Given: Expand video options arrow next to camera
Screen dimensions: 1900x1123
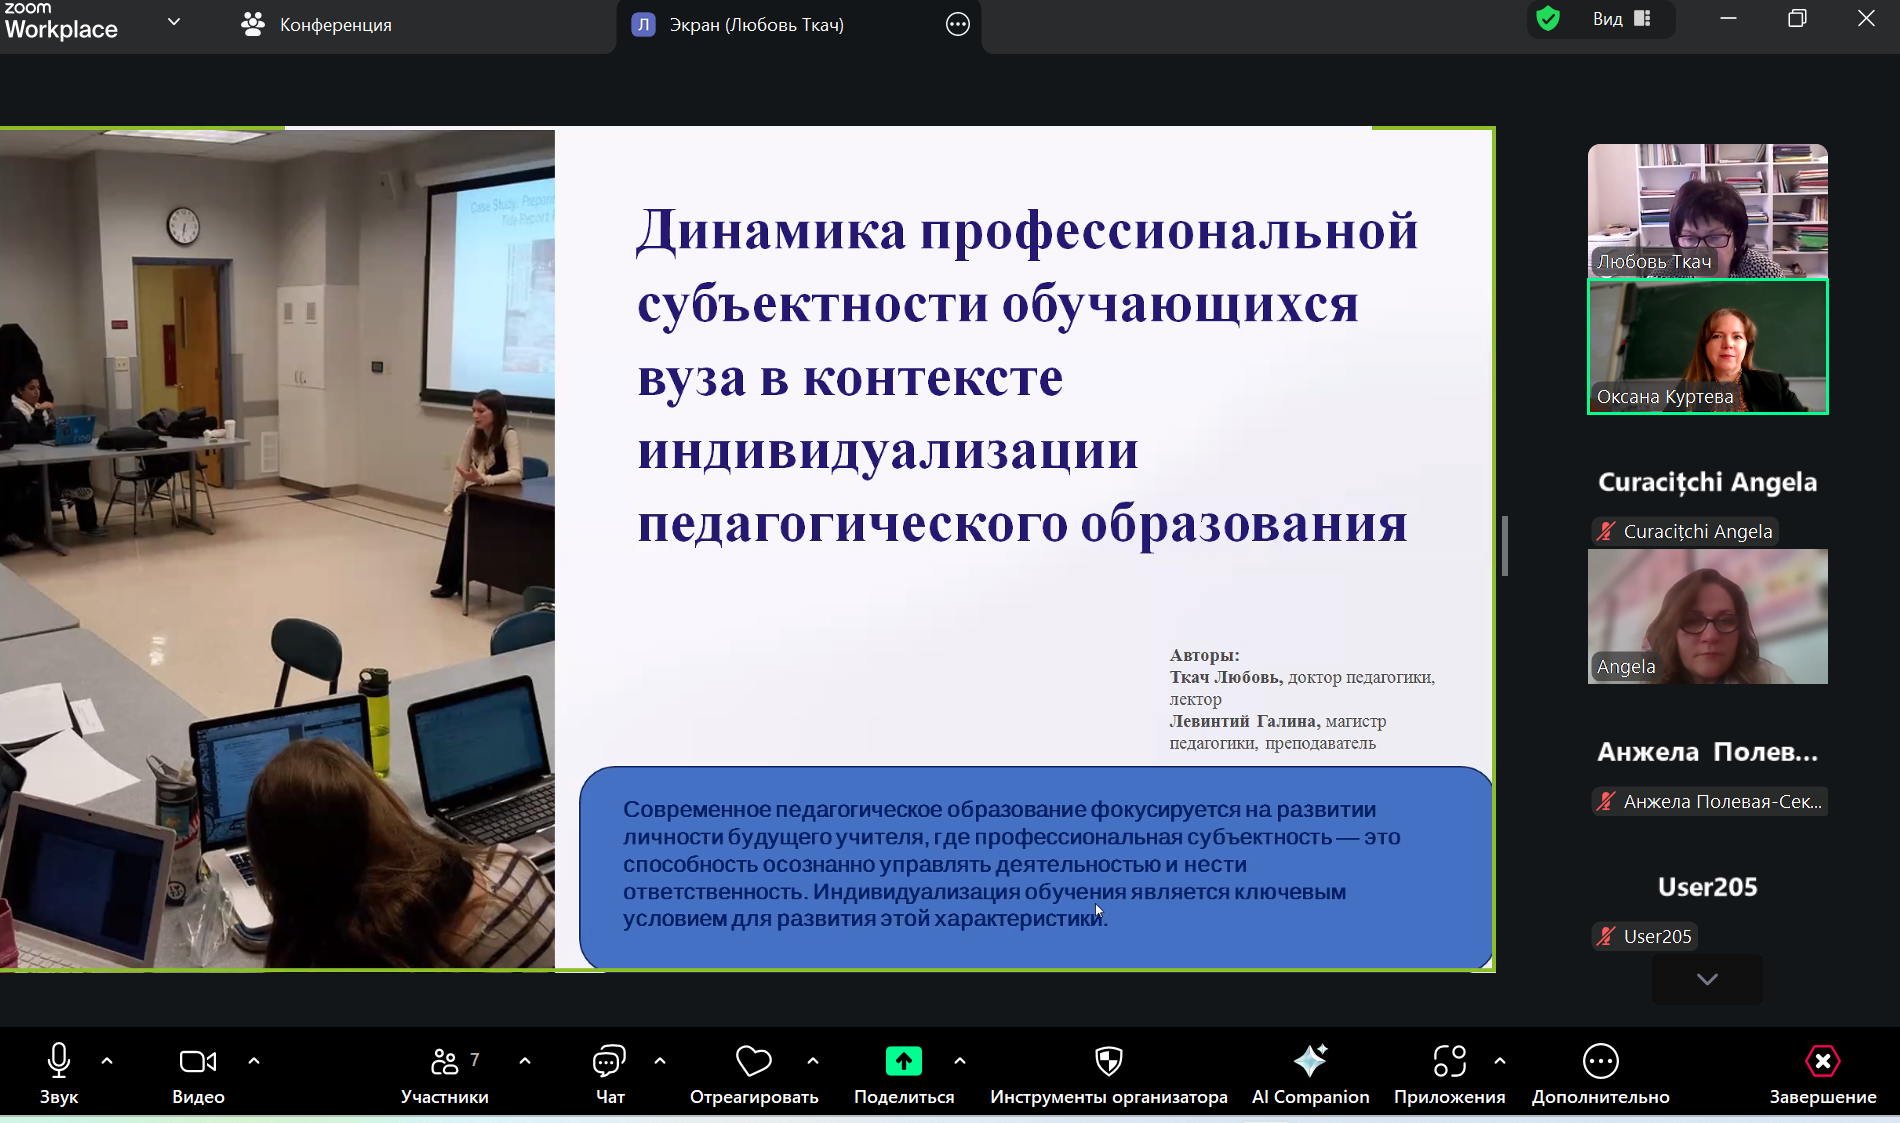Looking at the screenshot, I should (x=254, y=1061).
